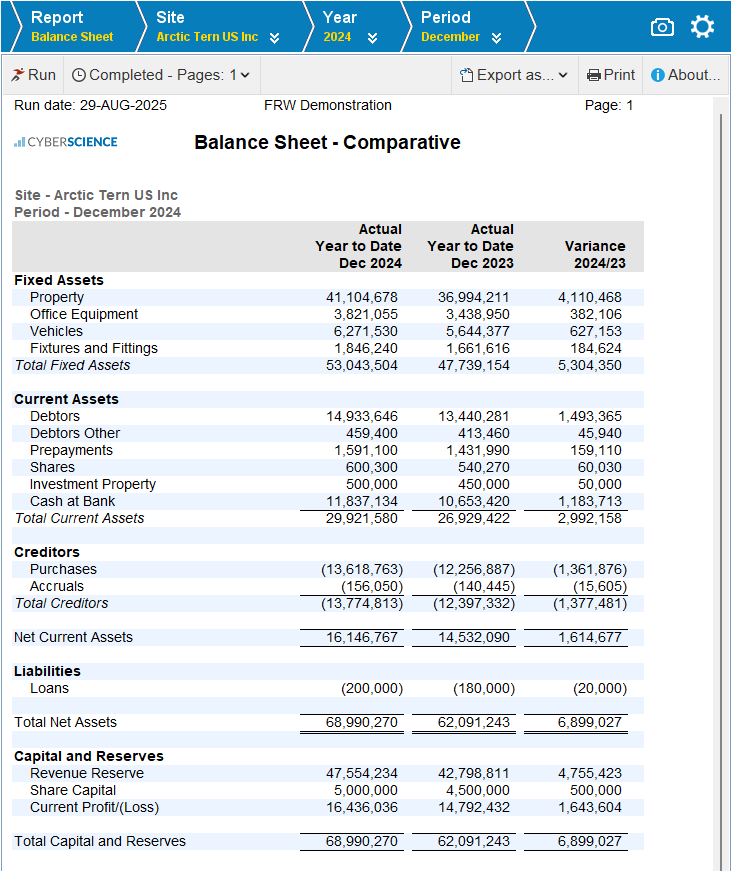This screenshot has width=732, height=871.
Task: Expand the Export as dropdown
Action: [x=514, y=75]
